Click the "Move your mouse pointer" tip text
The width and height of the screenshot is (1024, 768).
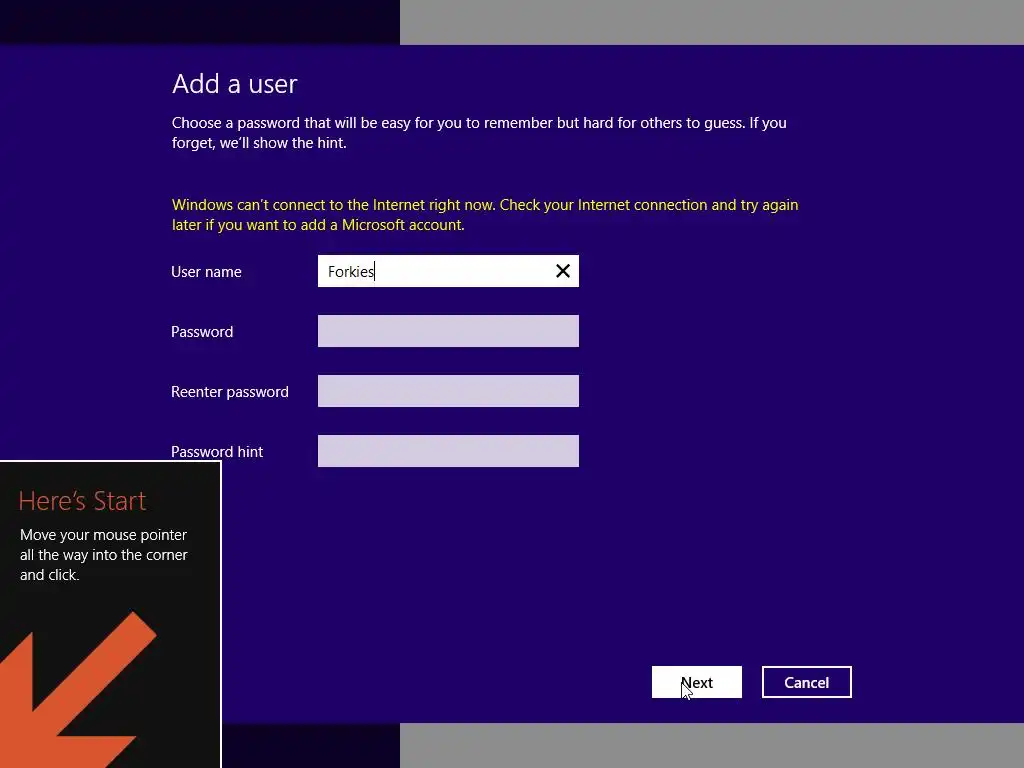(x=104, y=555)
